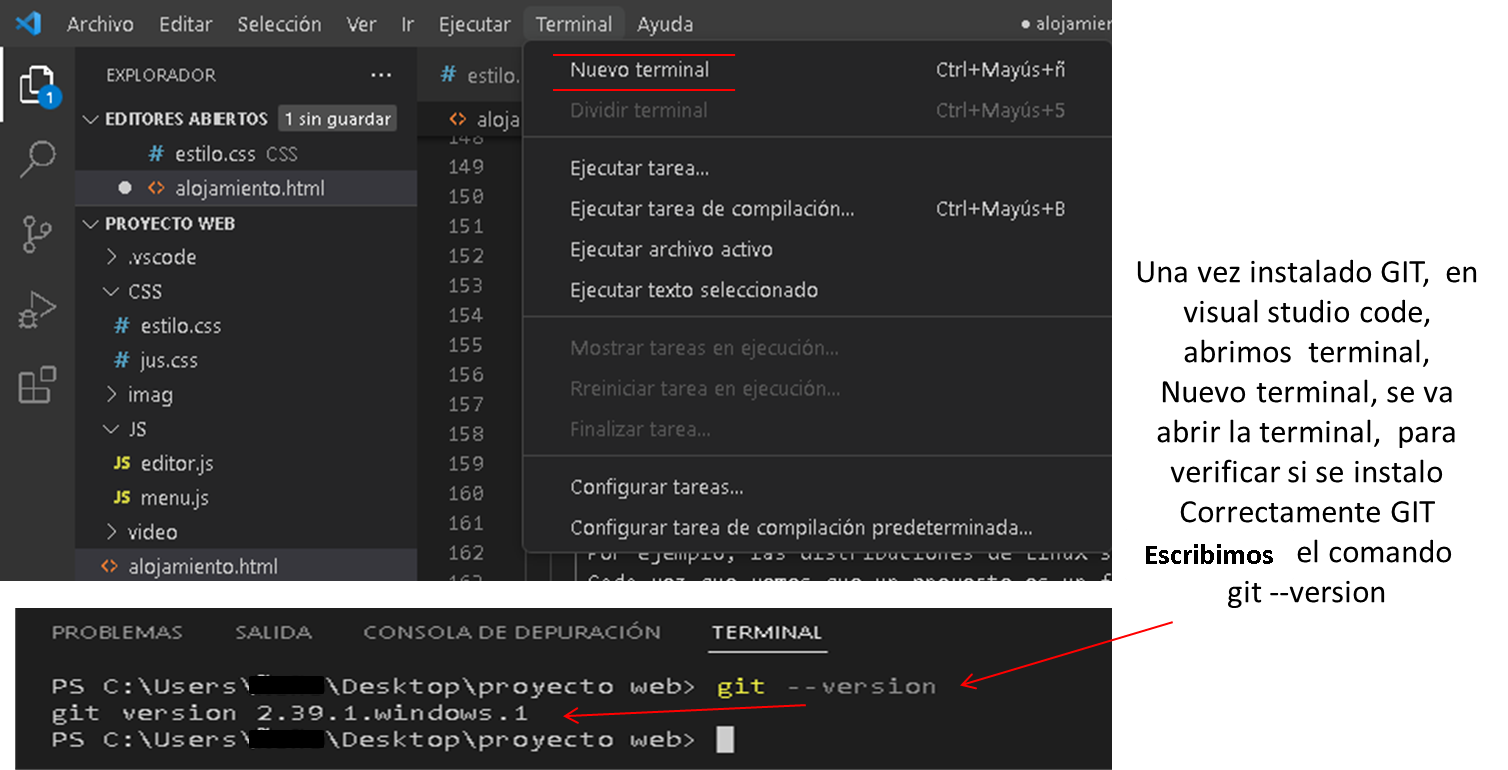
Task: Expand the imag folder
Action: pyautogui.click(x=112, y=395)
